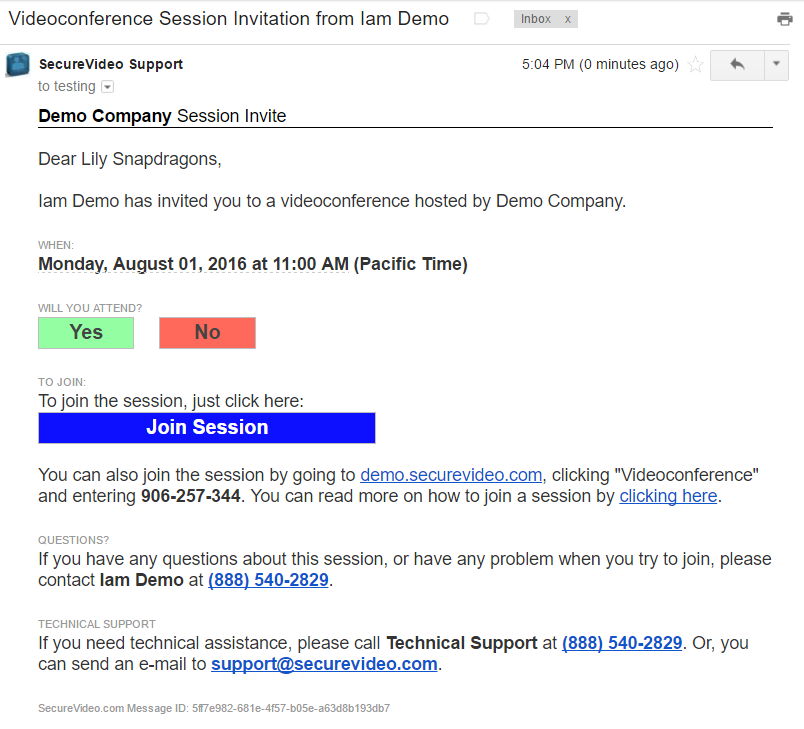Viewport: 804px width, 729px height.
Task: Toggle the importance marker beside the subject
Action: click(482, 19)
